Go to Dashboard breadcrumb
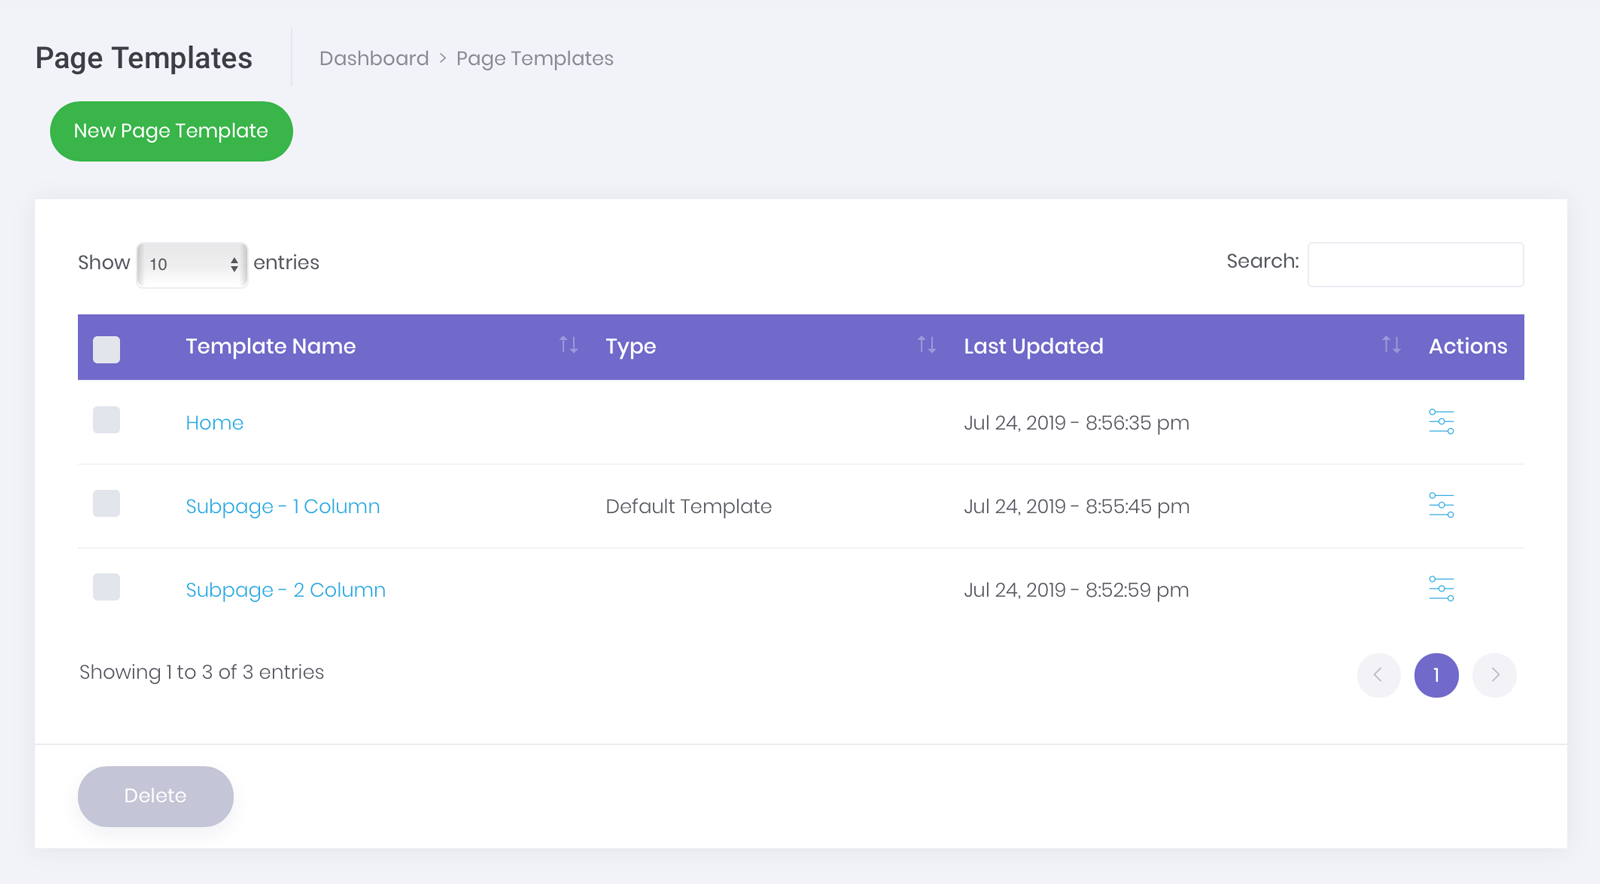Screen dimensions: 1600x884 374,58
